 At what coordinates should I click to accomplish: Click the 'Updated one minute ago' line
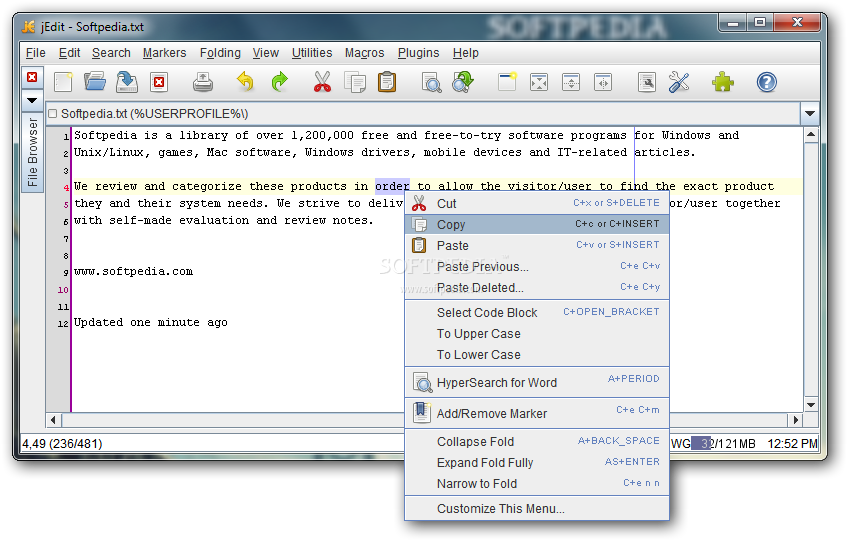(151, 322)
